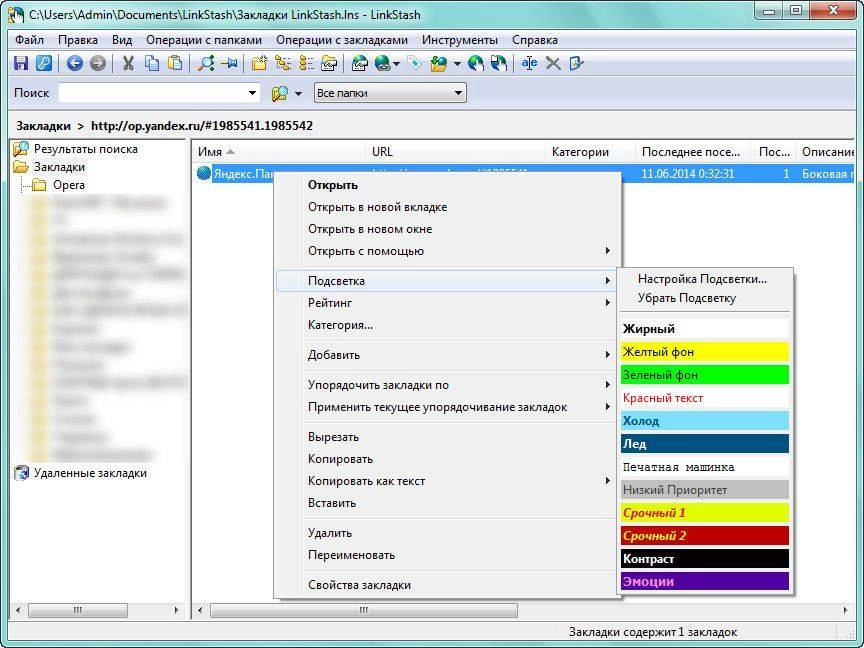The height and width of the screenshot is (648, 864).
Task: Click the New Folder icon with star
Action: 259,63
